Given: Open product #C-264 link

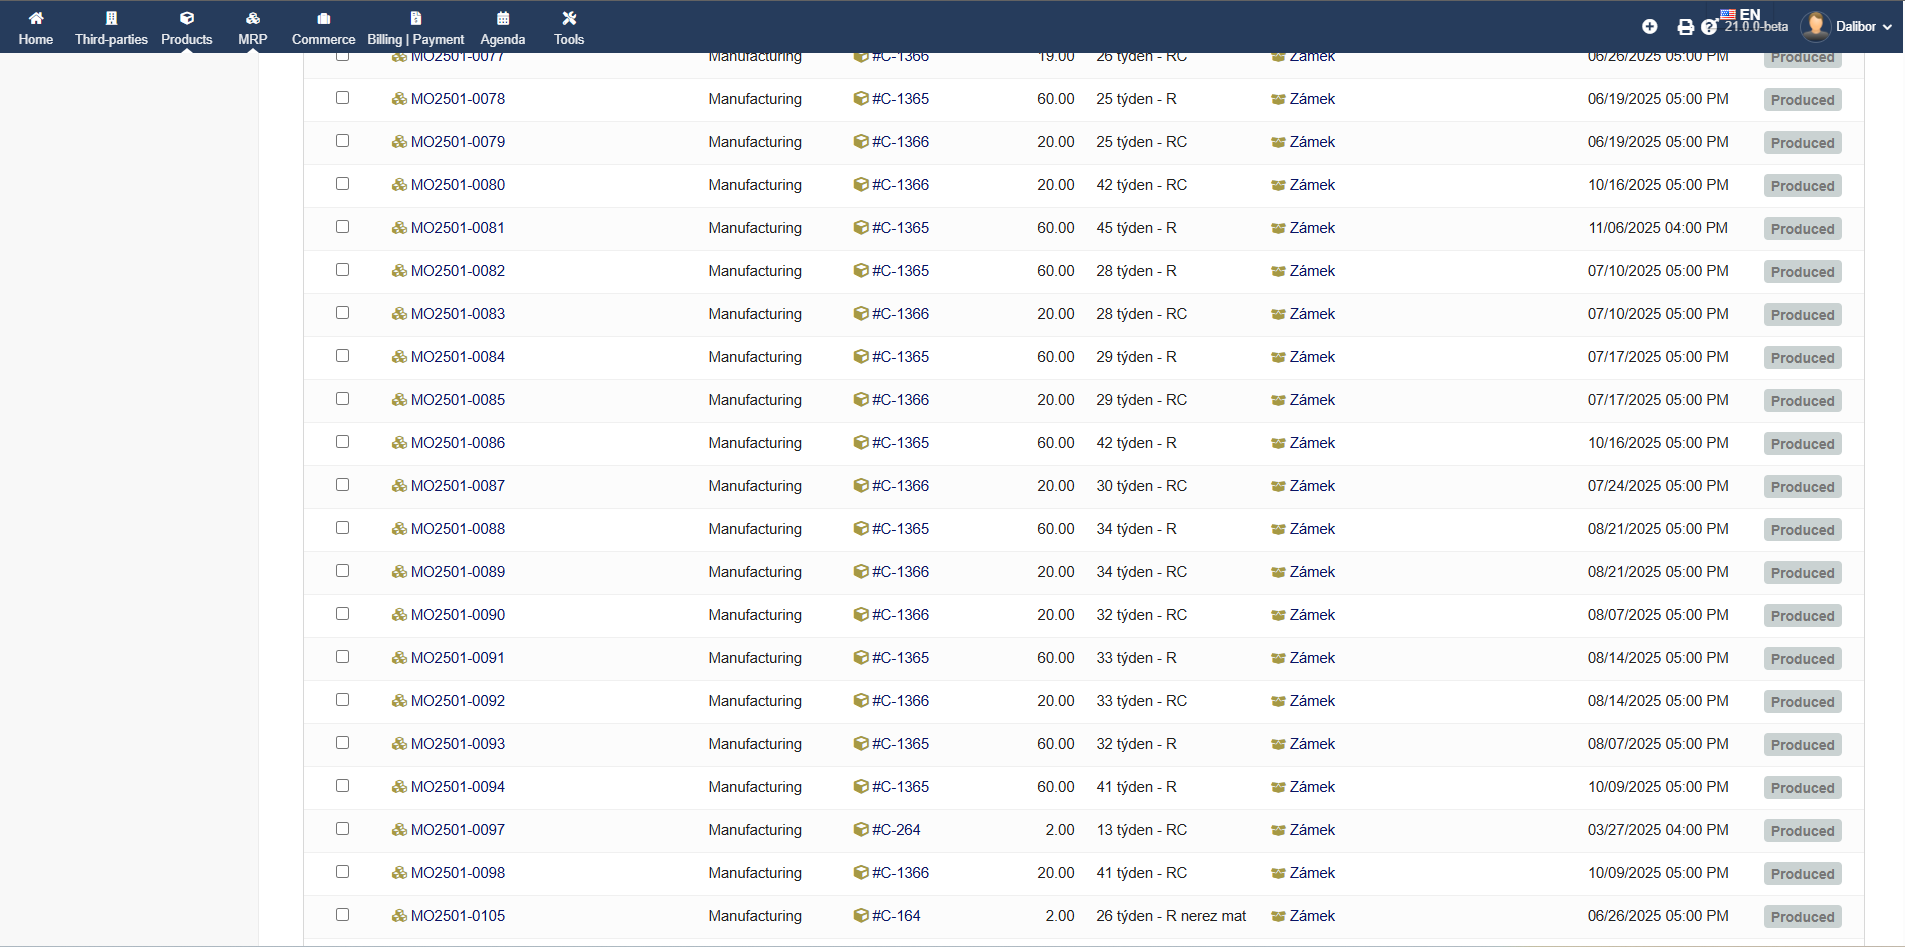Looking at the screenshot, I should 896,830.
